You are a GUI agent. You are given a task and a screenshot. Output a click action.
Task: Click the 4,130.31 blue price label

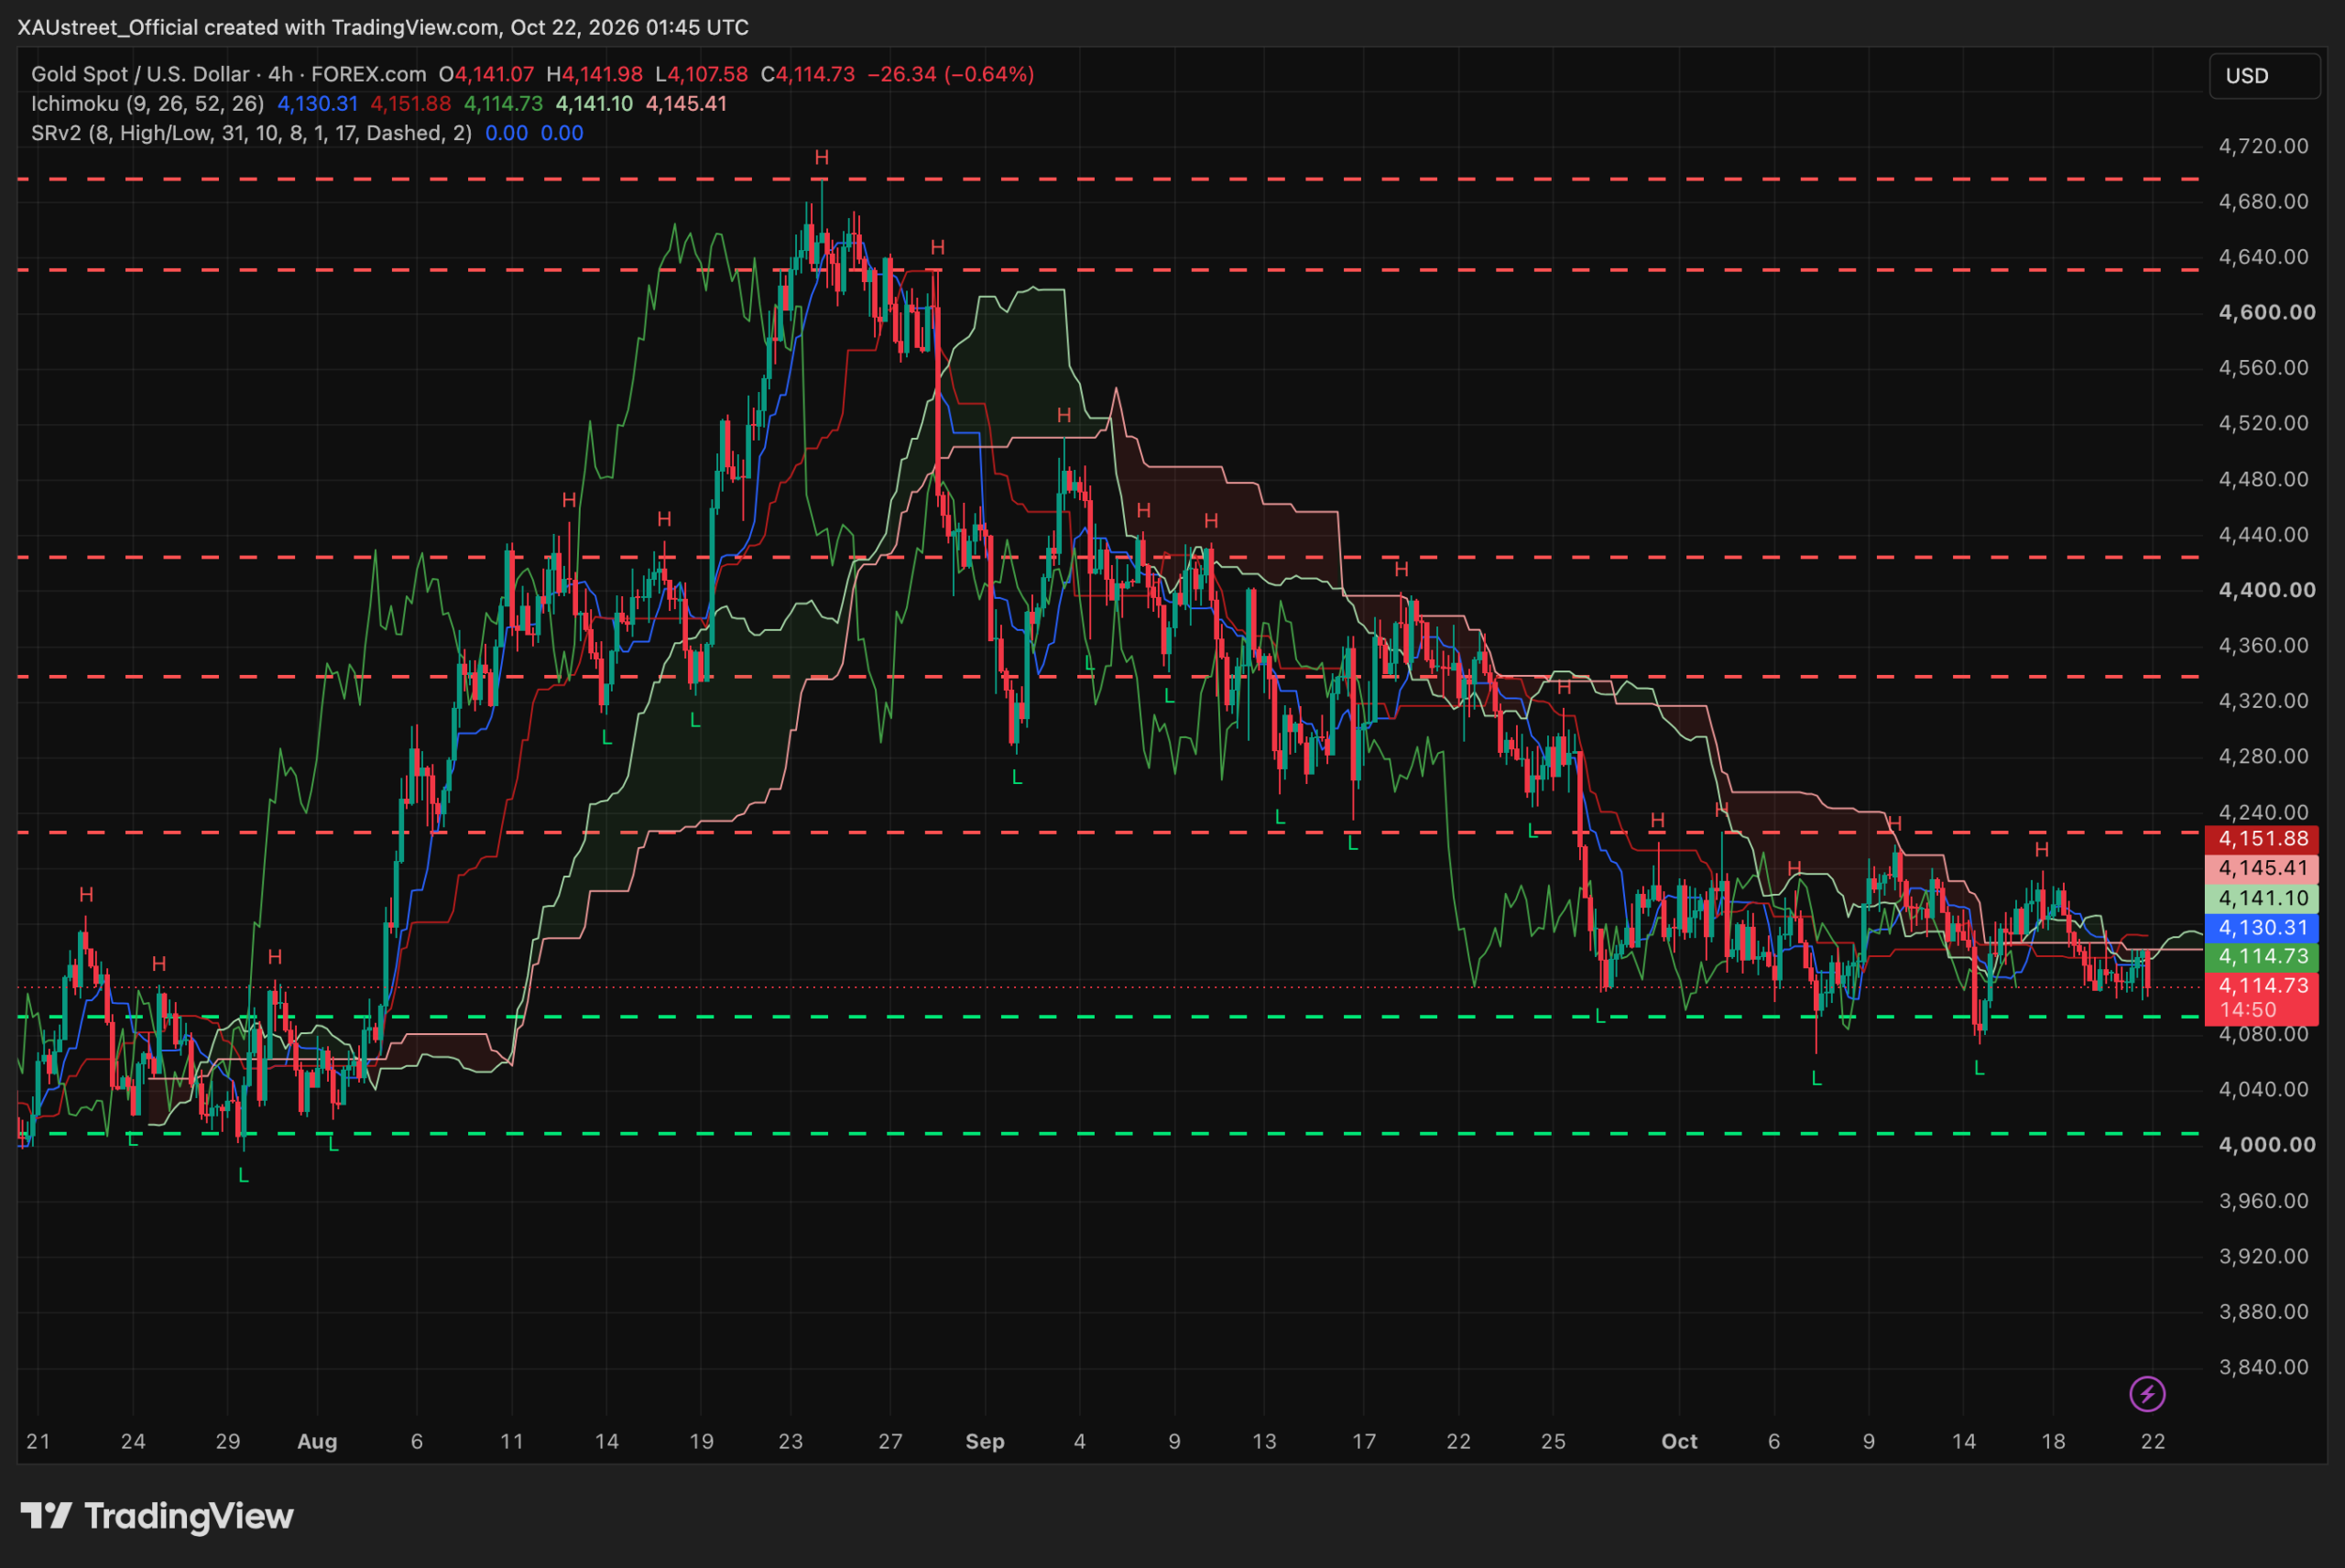(2262, 927)
